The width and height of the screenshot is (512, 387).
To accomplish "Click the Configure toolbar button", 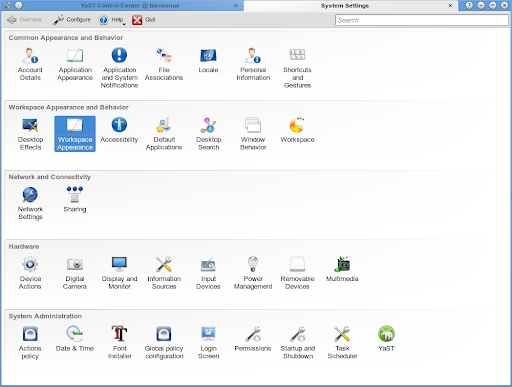I will 72,20.
